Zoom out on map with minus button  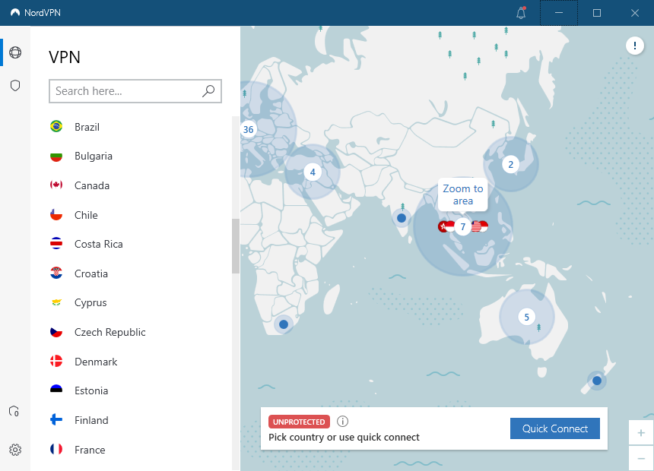[x=641, y=459]
